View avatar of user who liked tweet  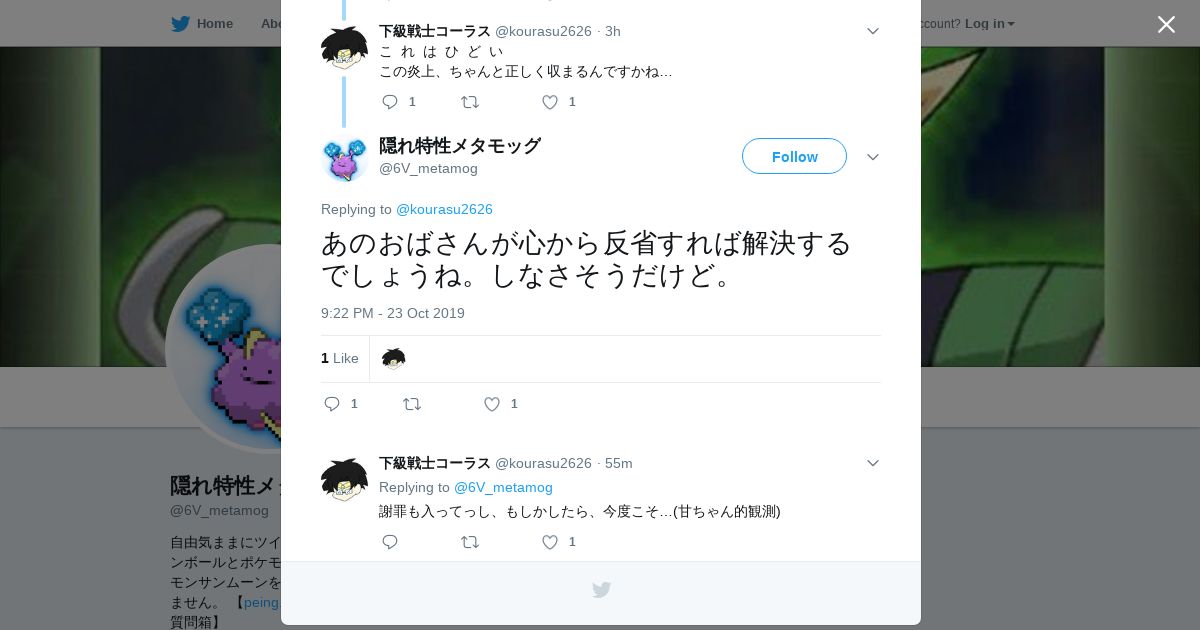pos(394,358)
